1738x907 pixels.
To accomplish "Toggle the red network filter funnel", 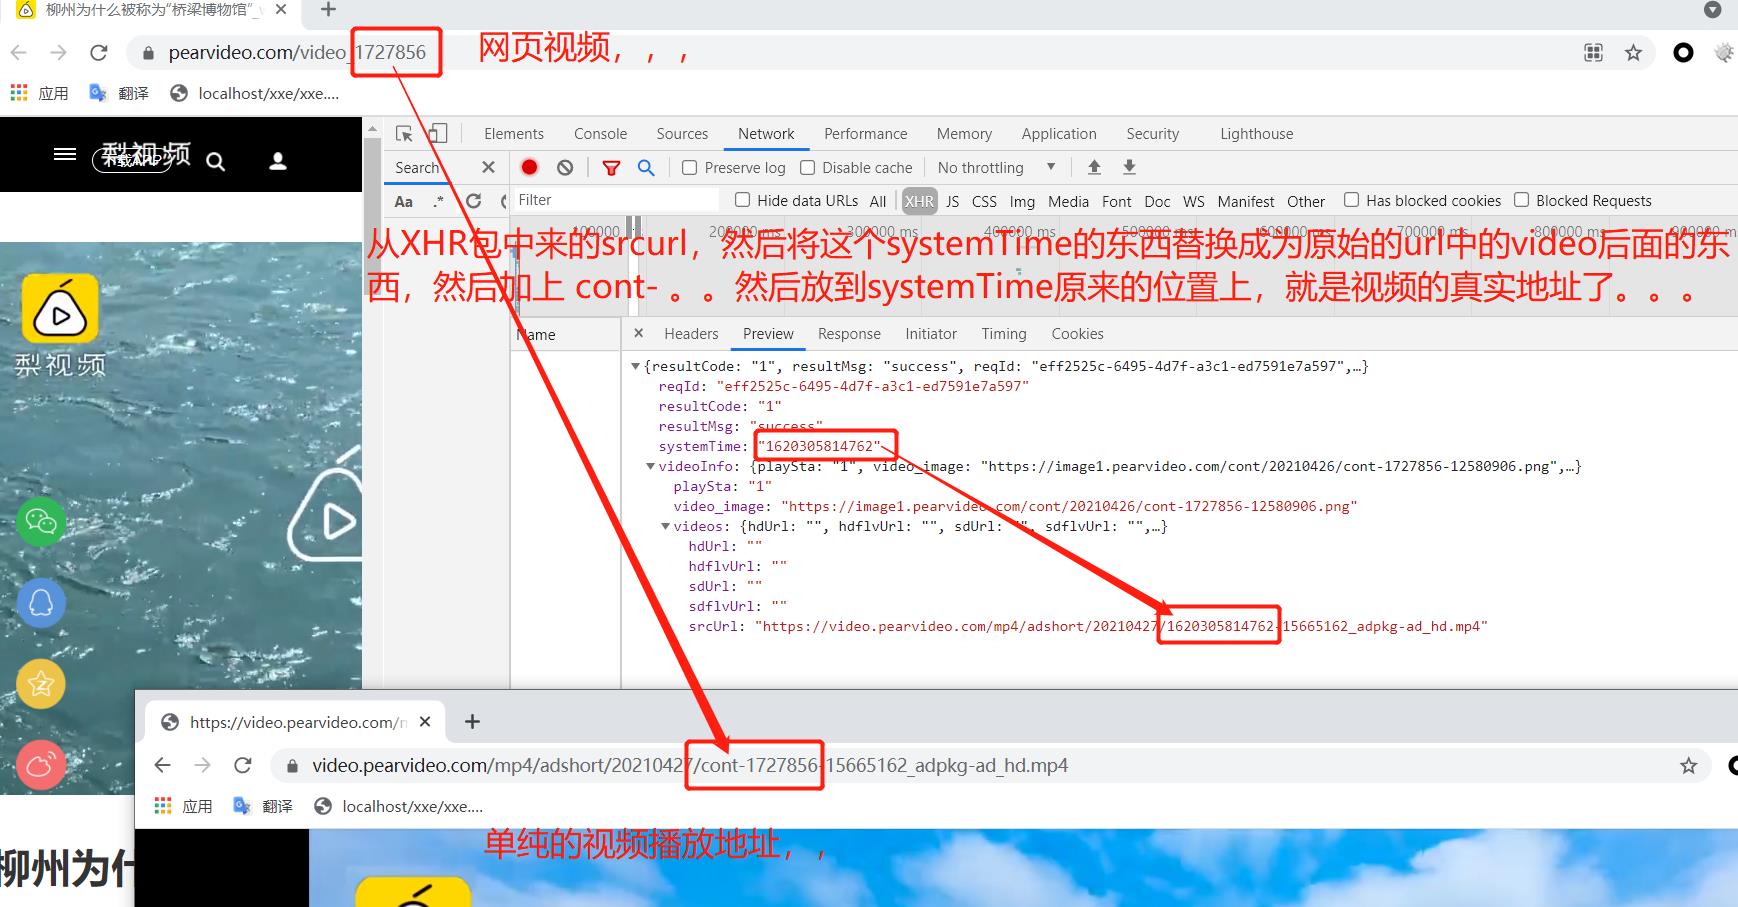I will point(611,168).
